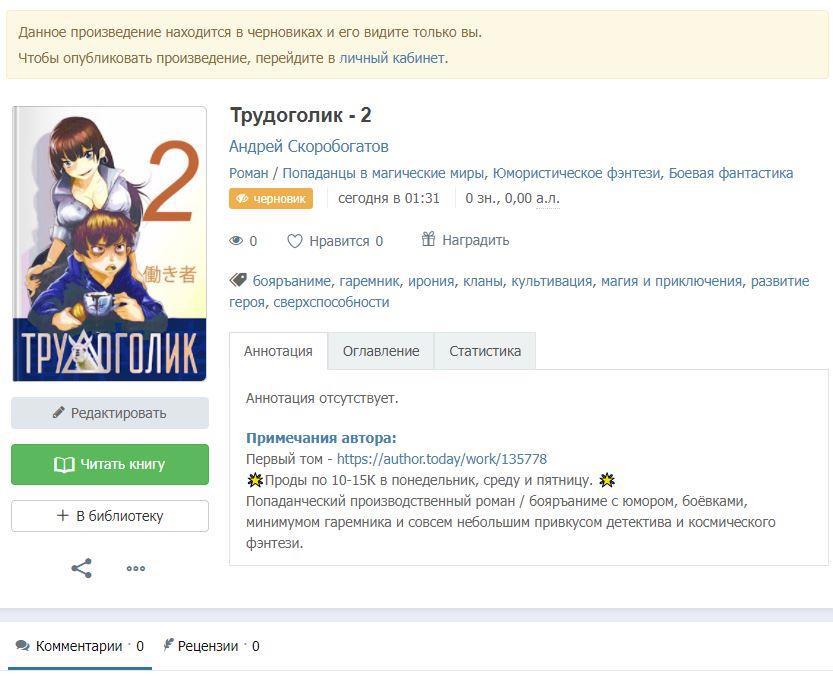Open the personal account link

[x=392, y=58]
